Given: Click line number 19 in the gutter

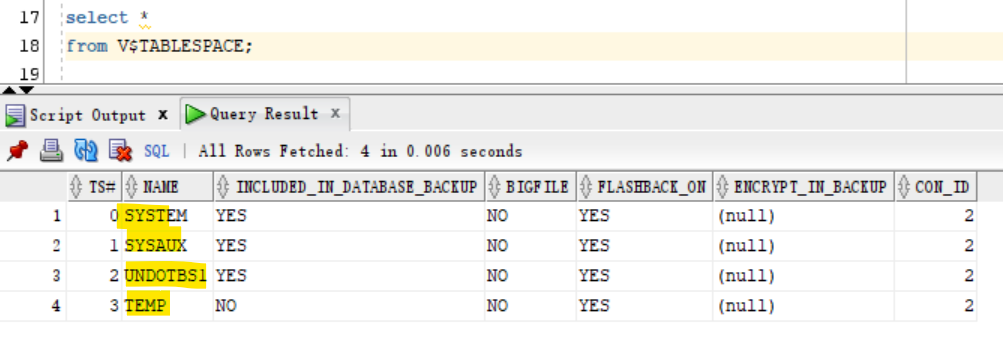Looking at the screenshot, I should pos(29,74).
